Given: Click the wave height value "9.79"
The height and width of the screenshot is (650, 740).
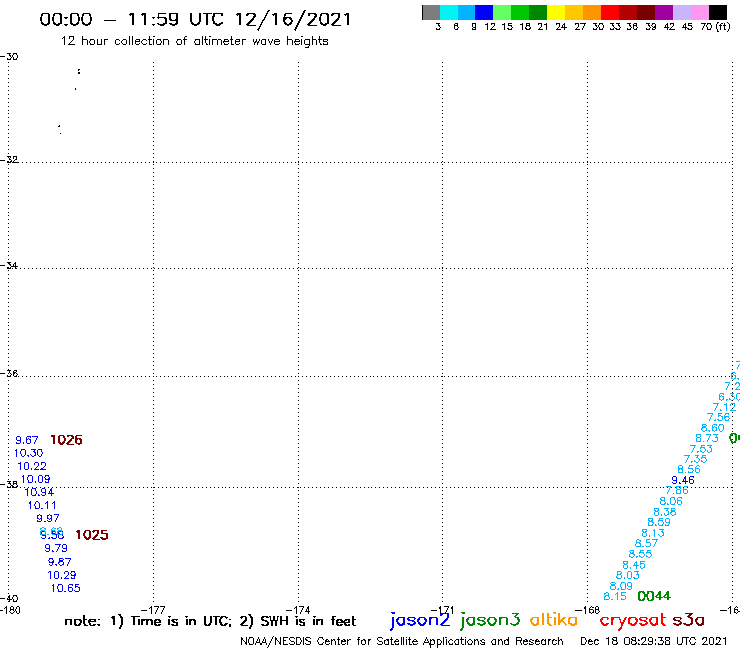Looking at the screenshot, I should [56, 549].
